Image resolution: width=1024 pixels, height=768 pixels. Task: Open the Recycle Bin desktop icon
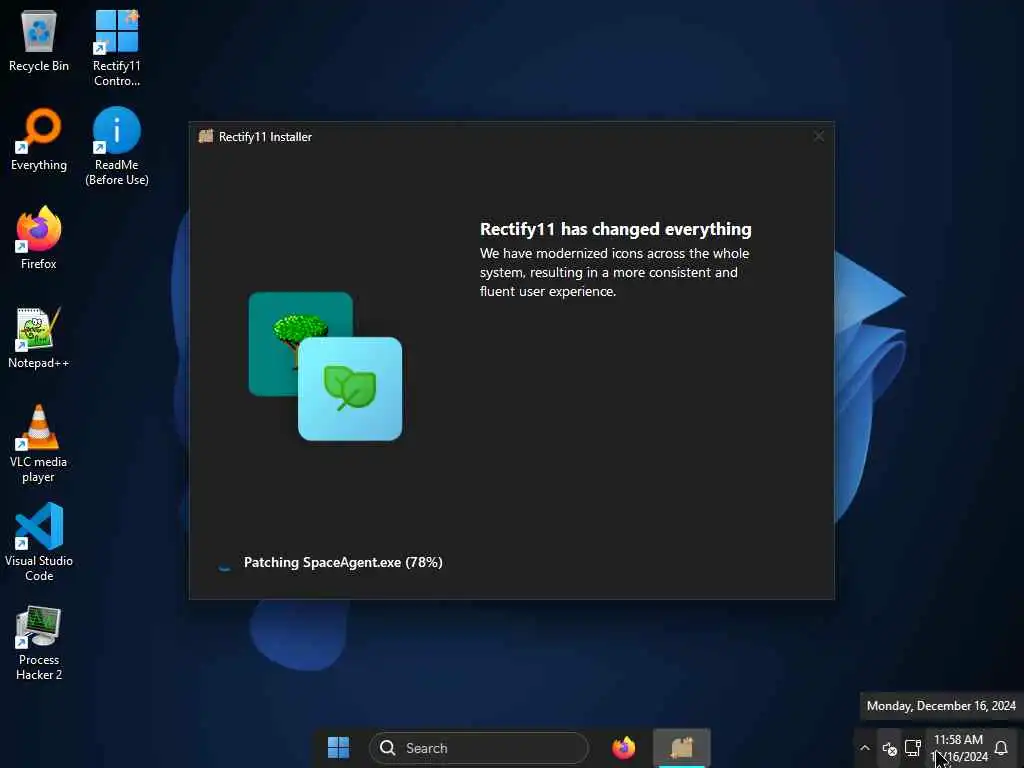(39, 40)
